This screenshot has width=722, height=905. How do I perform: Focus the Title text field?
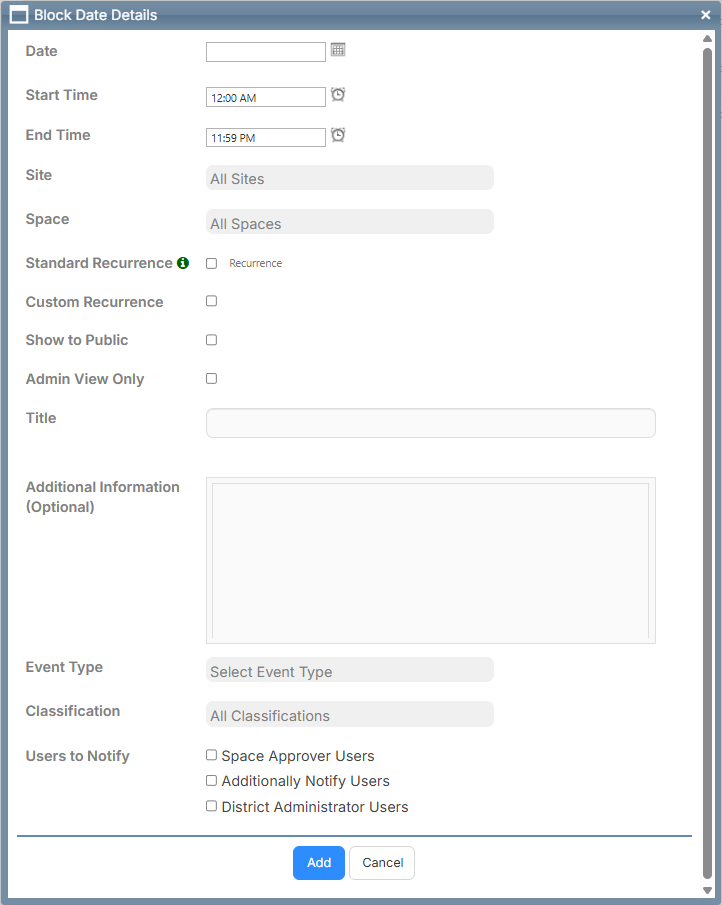click(x=431, y=423)
